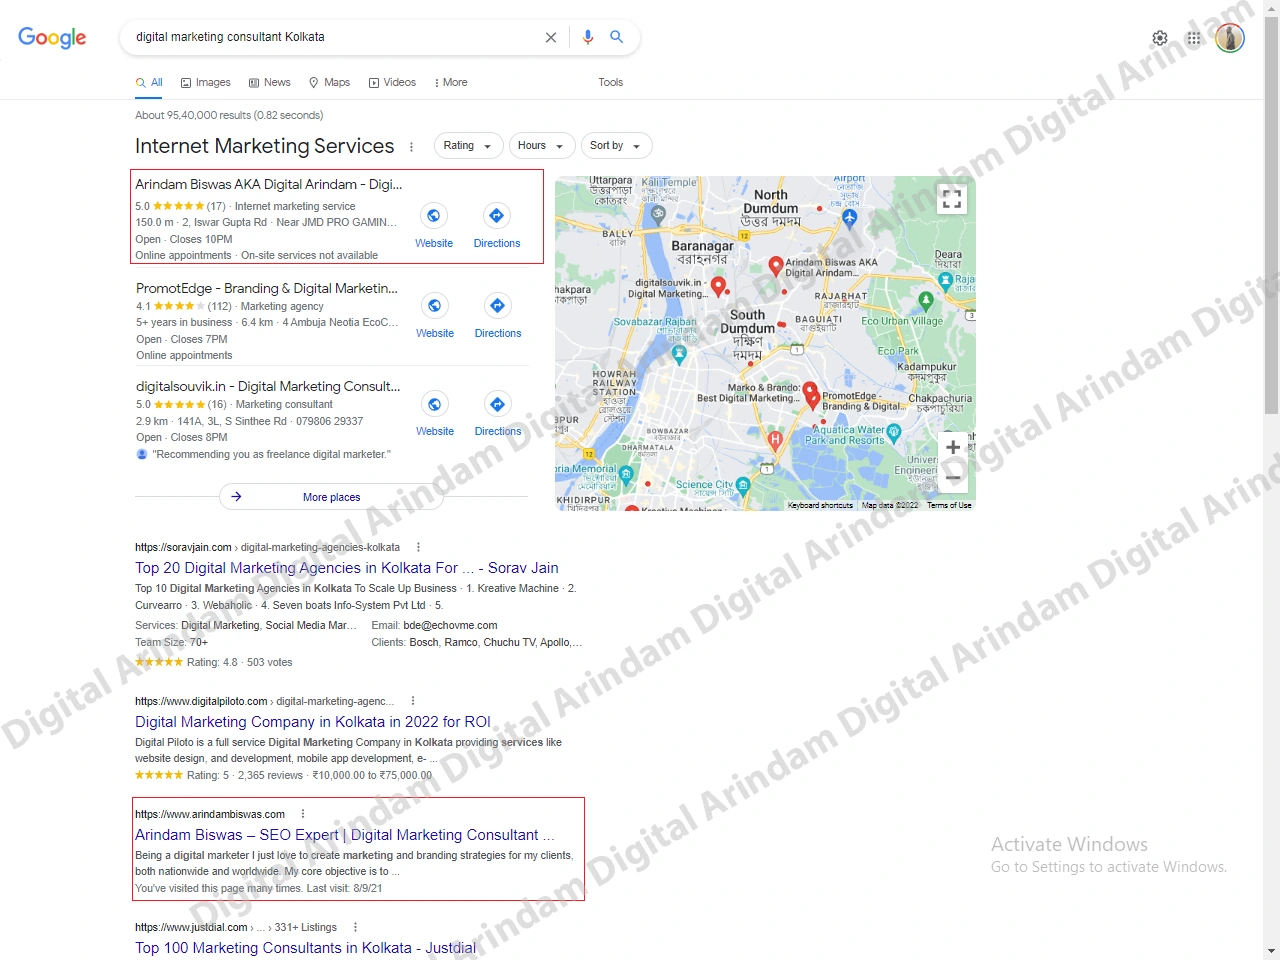Open three-dot menu for digitalpiloto.com result

click(x=412, y=701)
